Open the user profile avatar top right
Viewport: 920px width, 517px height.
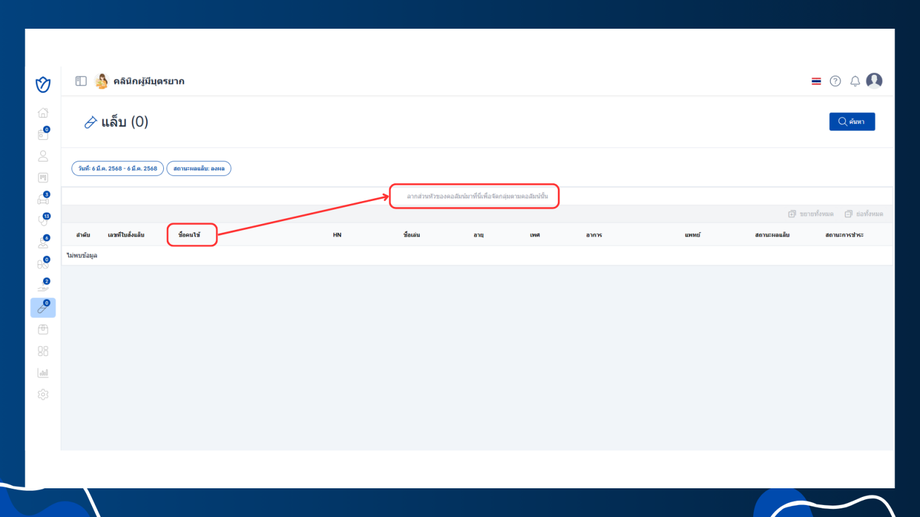874,80
